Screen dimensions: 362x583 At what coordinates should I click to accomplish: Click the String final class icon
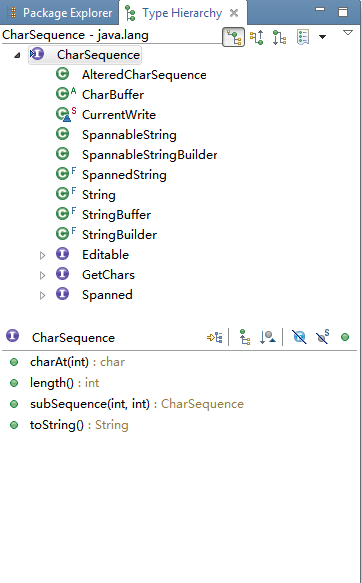[x=66, y=194]
